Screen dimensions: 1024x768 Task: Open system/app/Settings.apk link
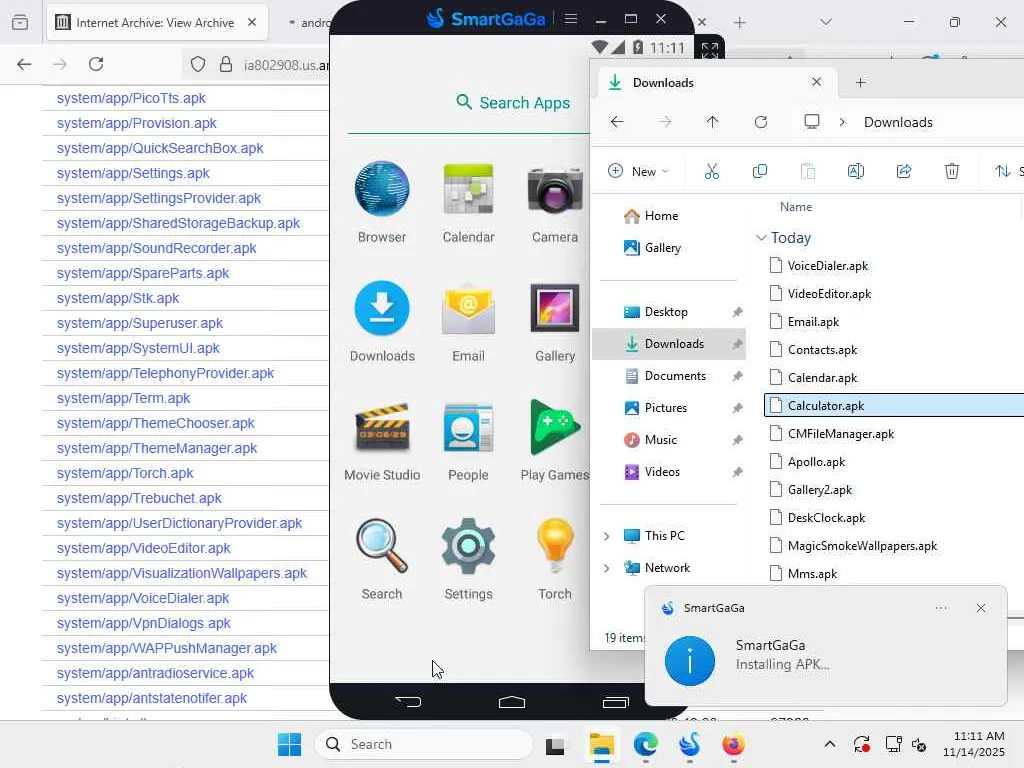(x=133, y=173)
